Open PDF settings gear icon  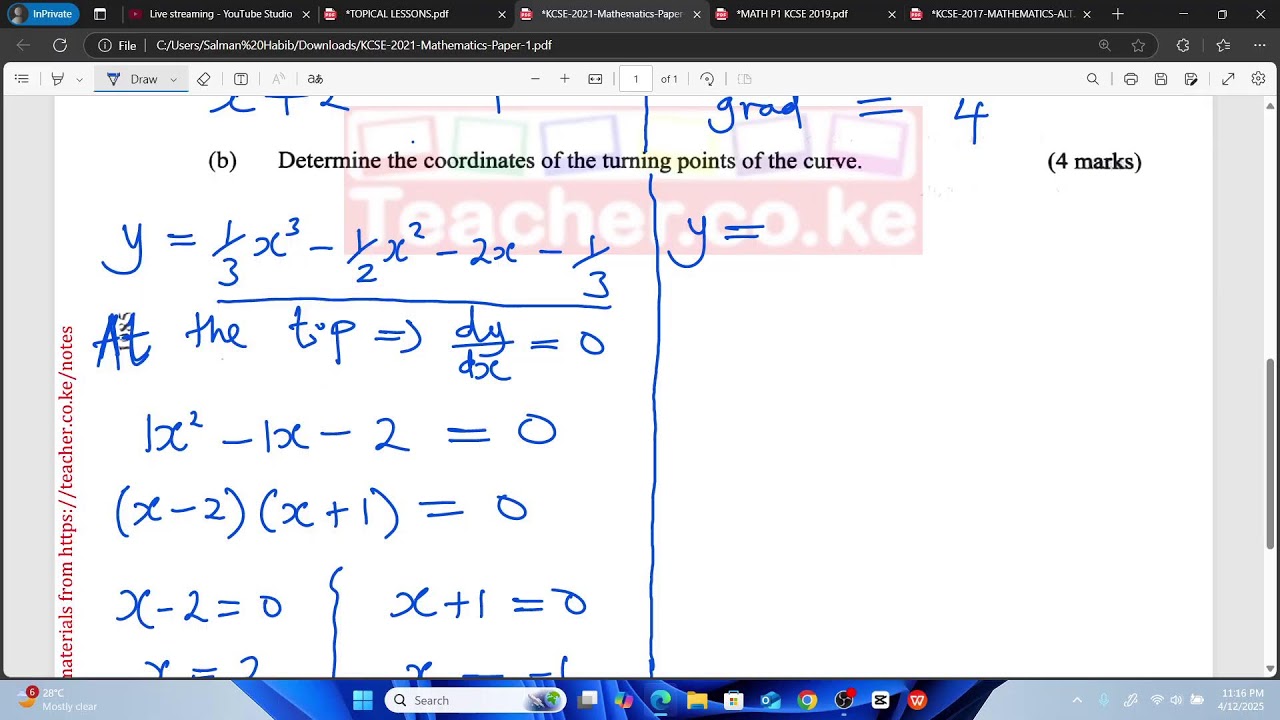point(1259,79)
